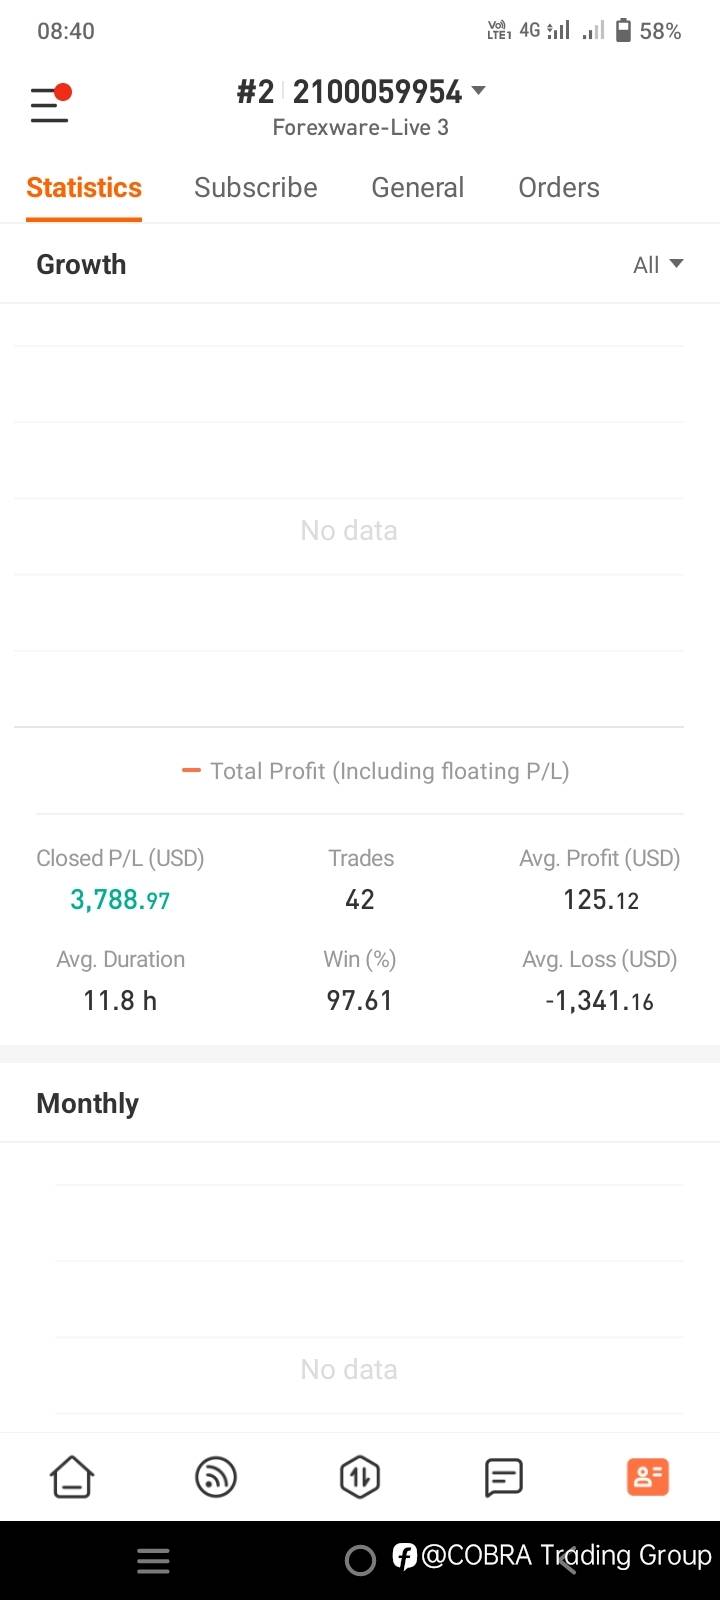Viewport: 720px width, 1600px height.
Task: Select the Statistics tab
Action: tap(84, 188)
